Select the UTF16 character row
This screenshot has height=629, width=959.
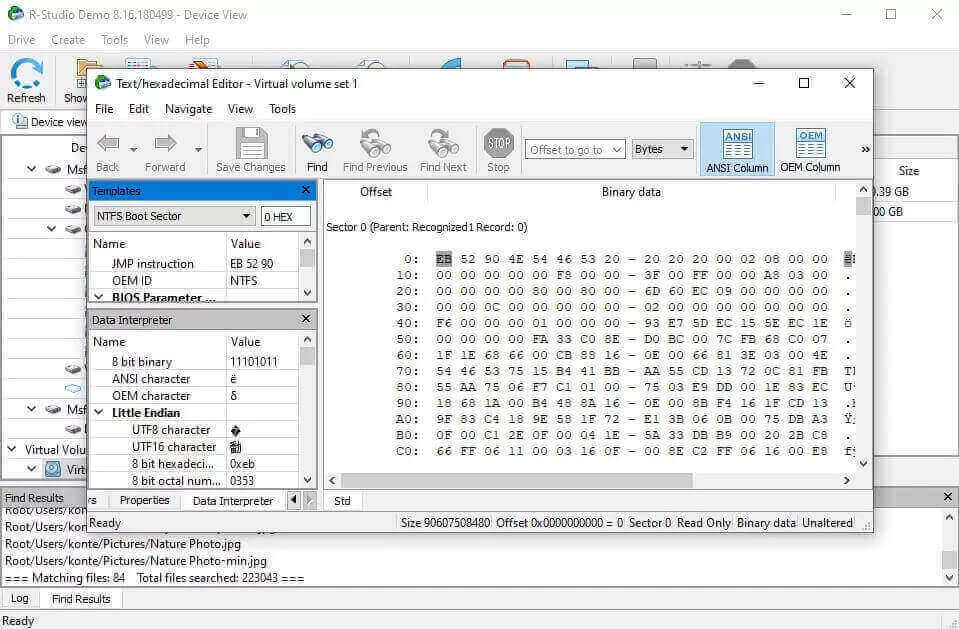[x=195, y=447]
